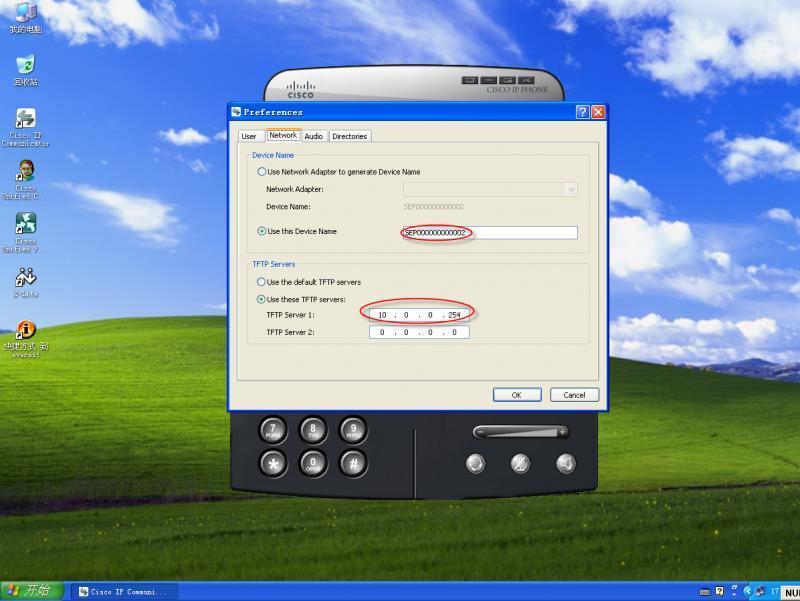Screen dimensions: 800x601
Task: Open the My Computer desktop icon
Action: coord(26,16)
